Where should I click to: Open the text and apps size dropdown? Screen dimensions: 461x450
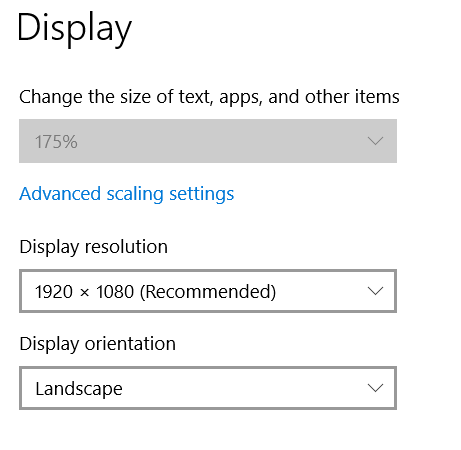[x=208, y=141]
